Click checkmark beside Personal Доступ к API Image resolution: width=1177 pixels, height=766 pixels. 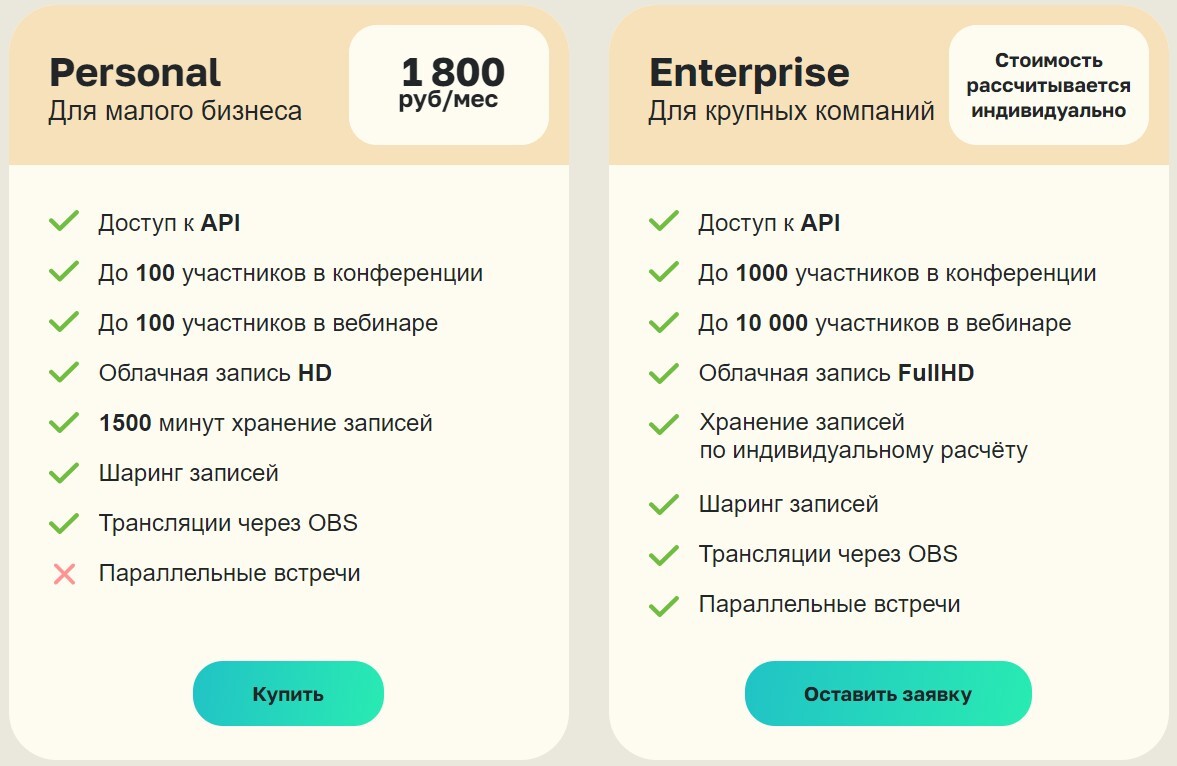(x=64, y=222)
